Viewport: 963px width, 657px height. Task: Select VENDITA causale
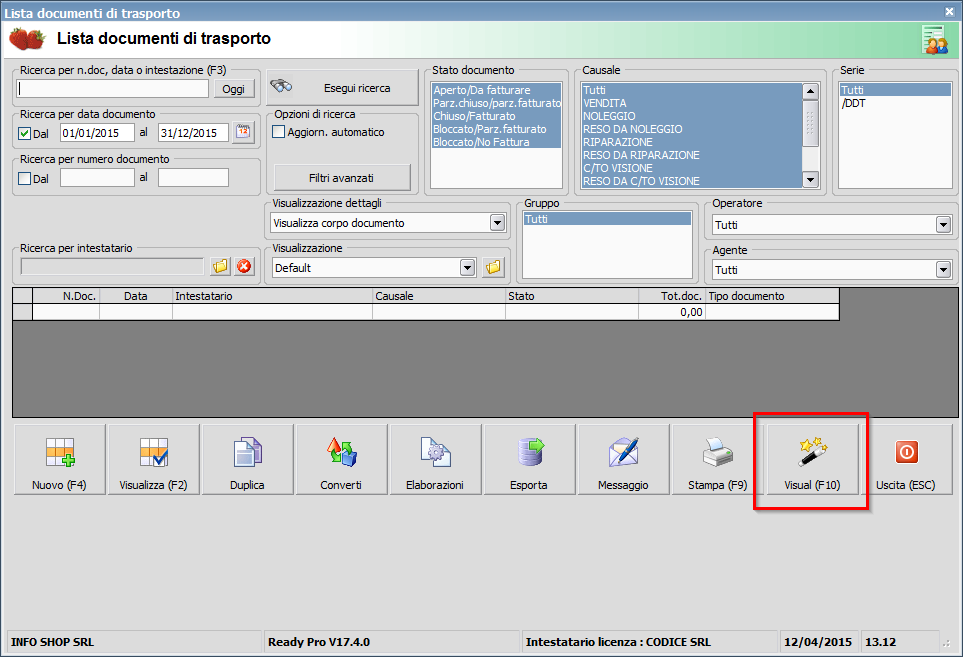[x=692, y=103]
